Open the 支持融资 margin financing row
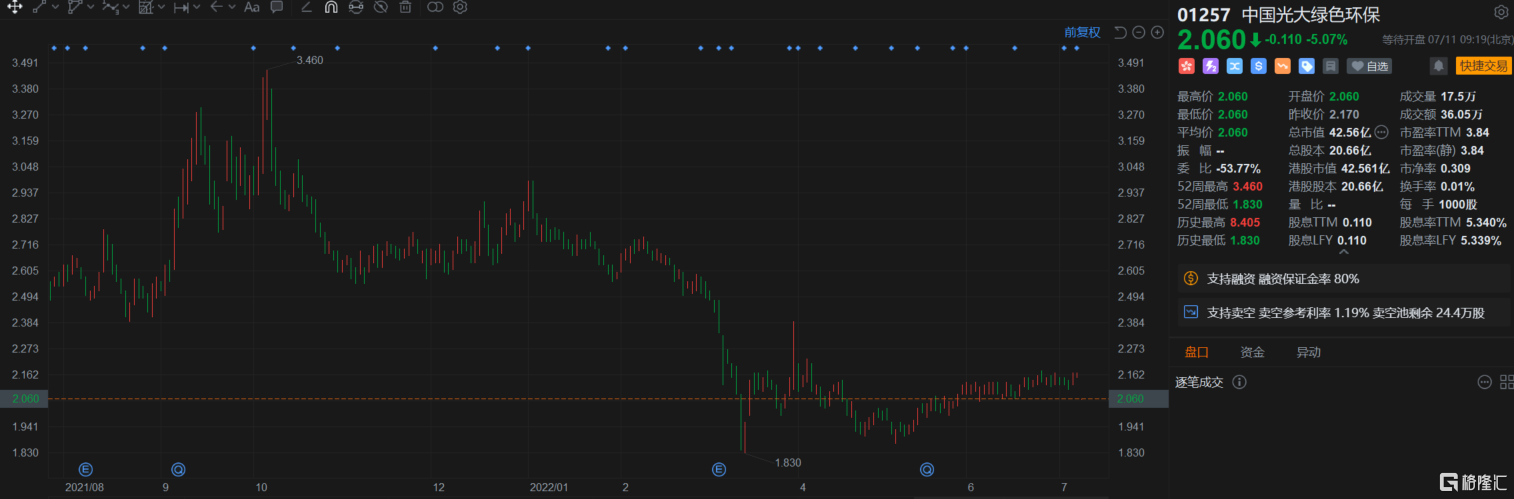Image resolution: width=1514 pixels, height=499 pixels. coord(1344,278)
